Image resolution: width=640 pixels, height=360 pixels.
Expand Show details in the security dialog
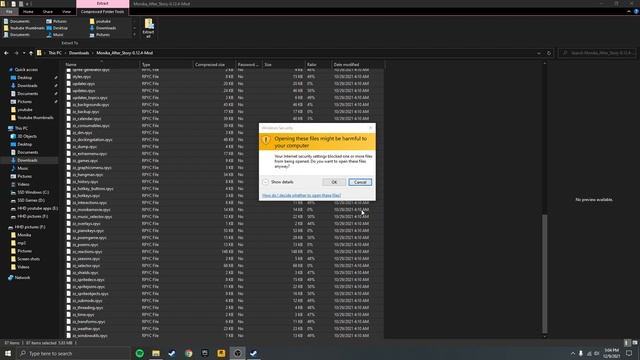(278, 182)
